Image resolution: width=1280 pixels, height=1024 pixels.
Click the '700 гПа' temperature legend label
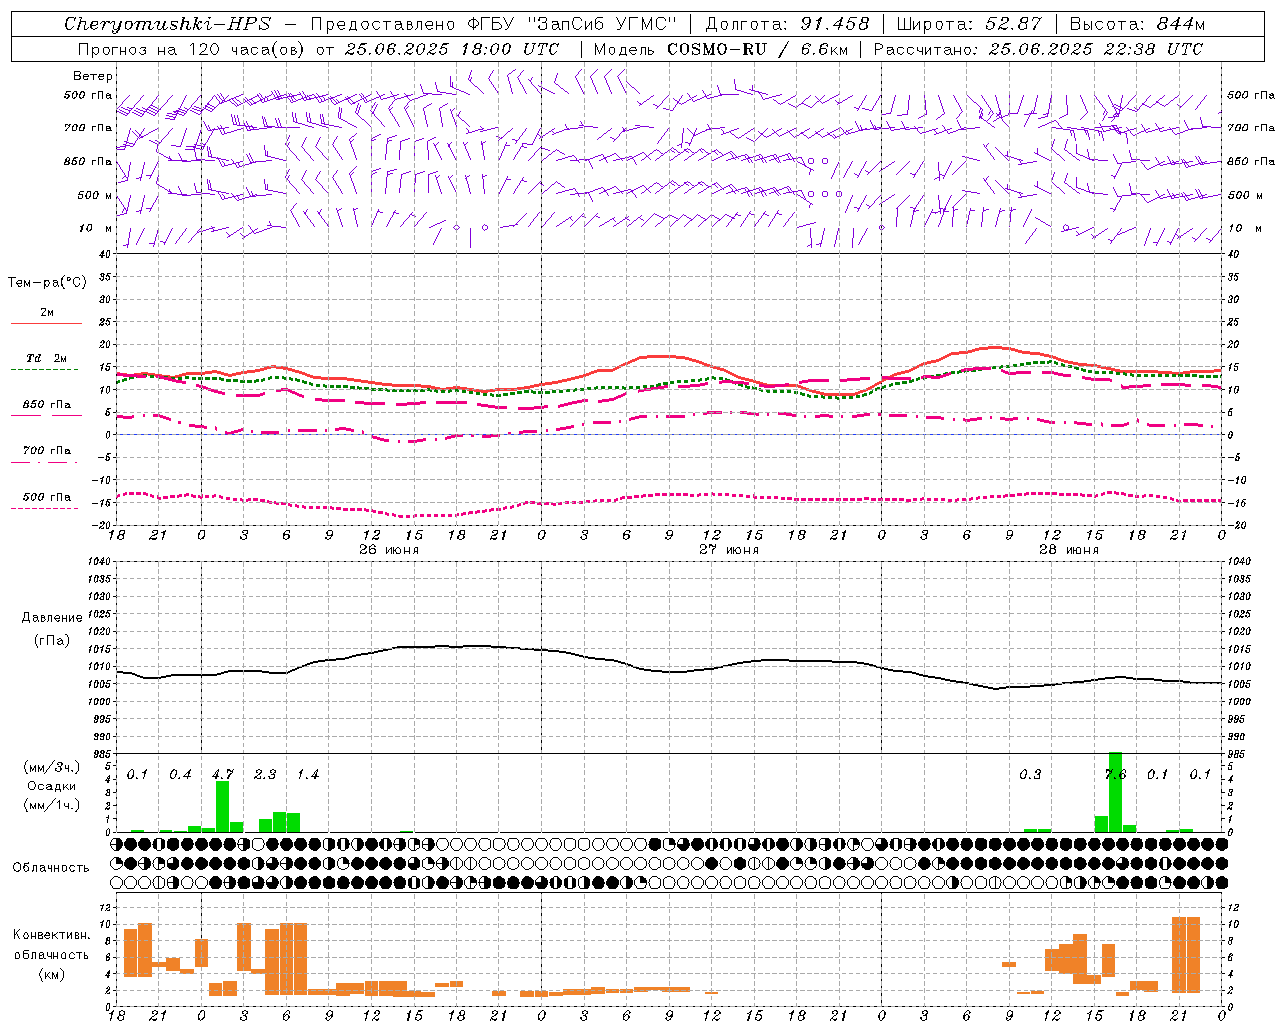coord(47,450)
